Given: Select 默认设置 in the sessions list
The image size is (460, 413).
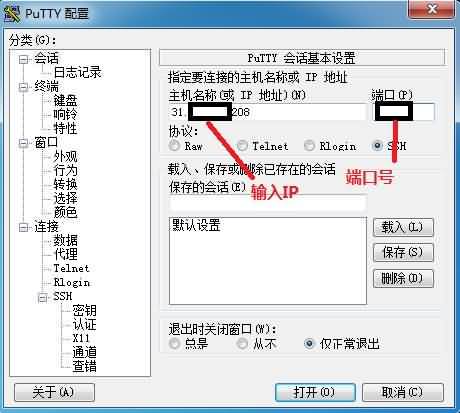Looking at the screenshot, I should [196, 226].
